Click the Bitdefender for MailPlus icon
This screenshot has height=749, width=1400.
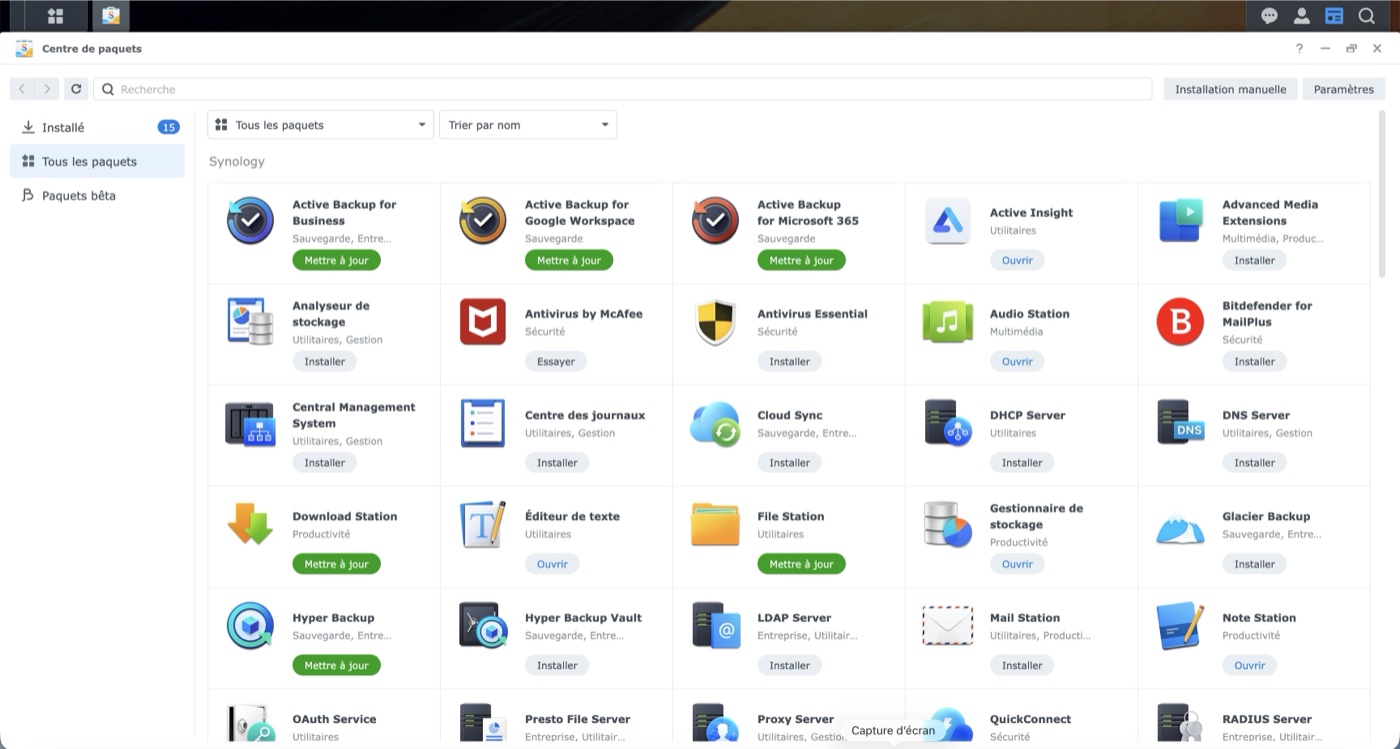1180,322
